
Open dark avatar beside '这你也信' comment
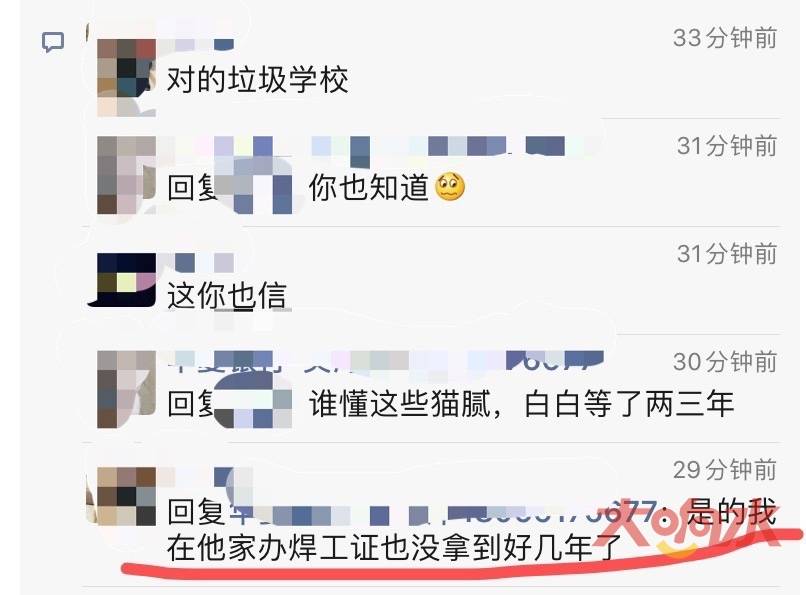[123, 280]
